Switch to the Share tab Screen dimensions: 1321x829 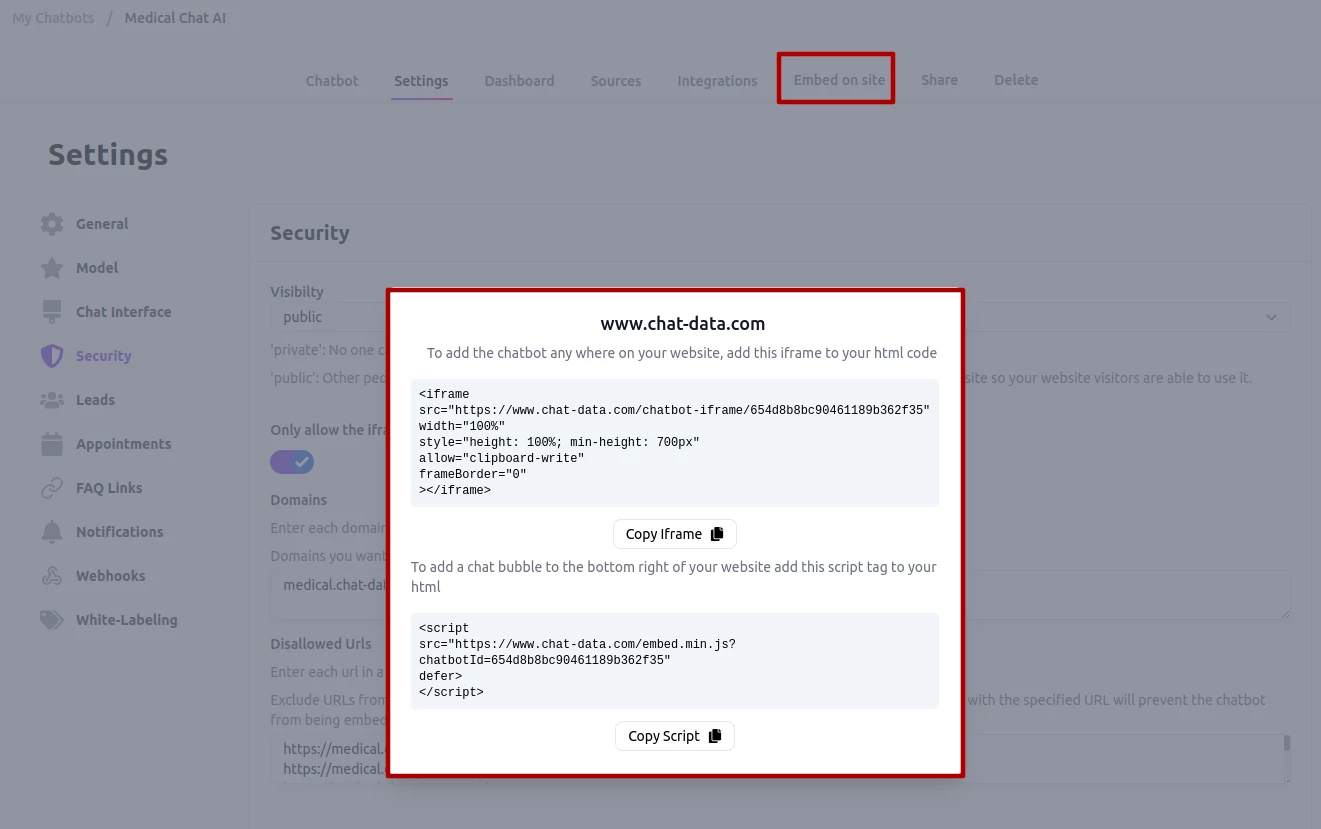tap(940, 80)
